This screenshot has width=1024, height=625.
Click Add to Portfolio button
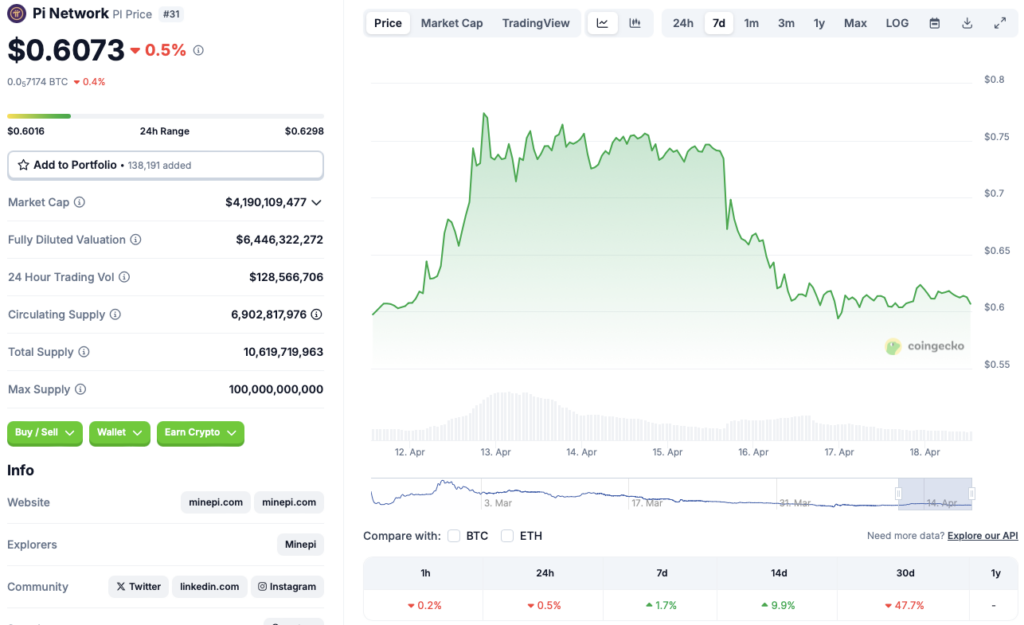(x=165, y=165)
